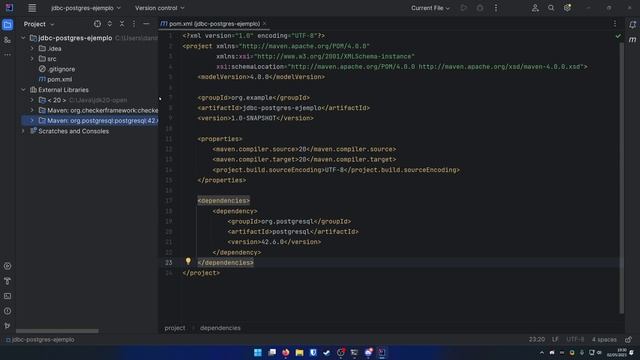
Task: Open editor tab options menu
Action: (615, 24)
